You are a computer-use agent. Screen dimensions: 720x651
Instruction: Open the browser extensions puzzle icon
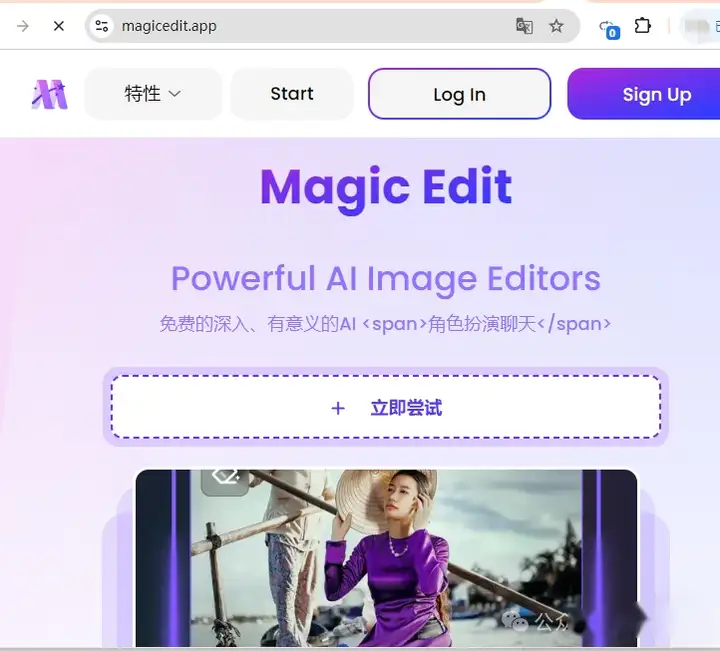coord(642,26)
